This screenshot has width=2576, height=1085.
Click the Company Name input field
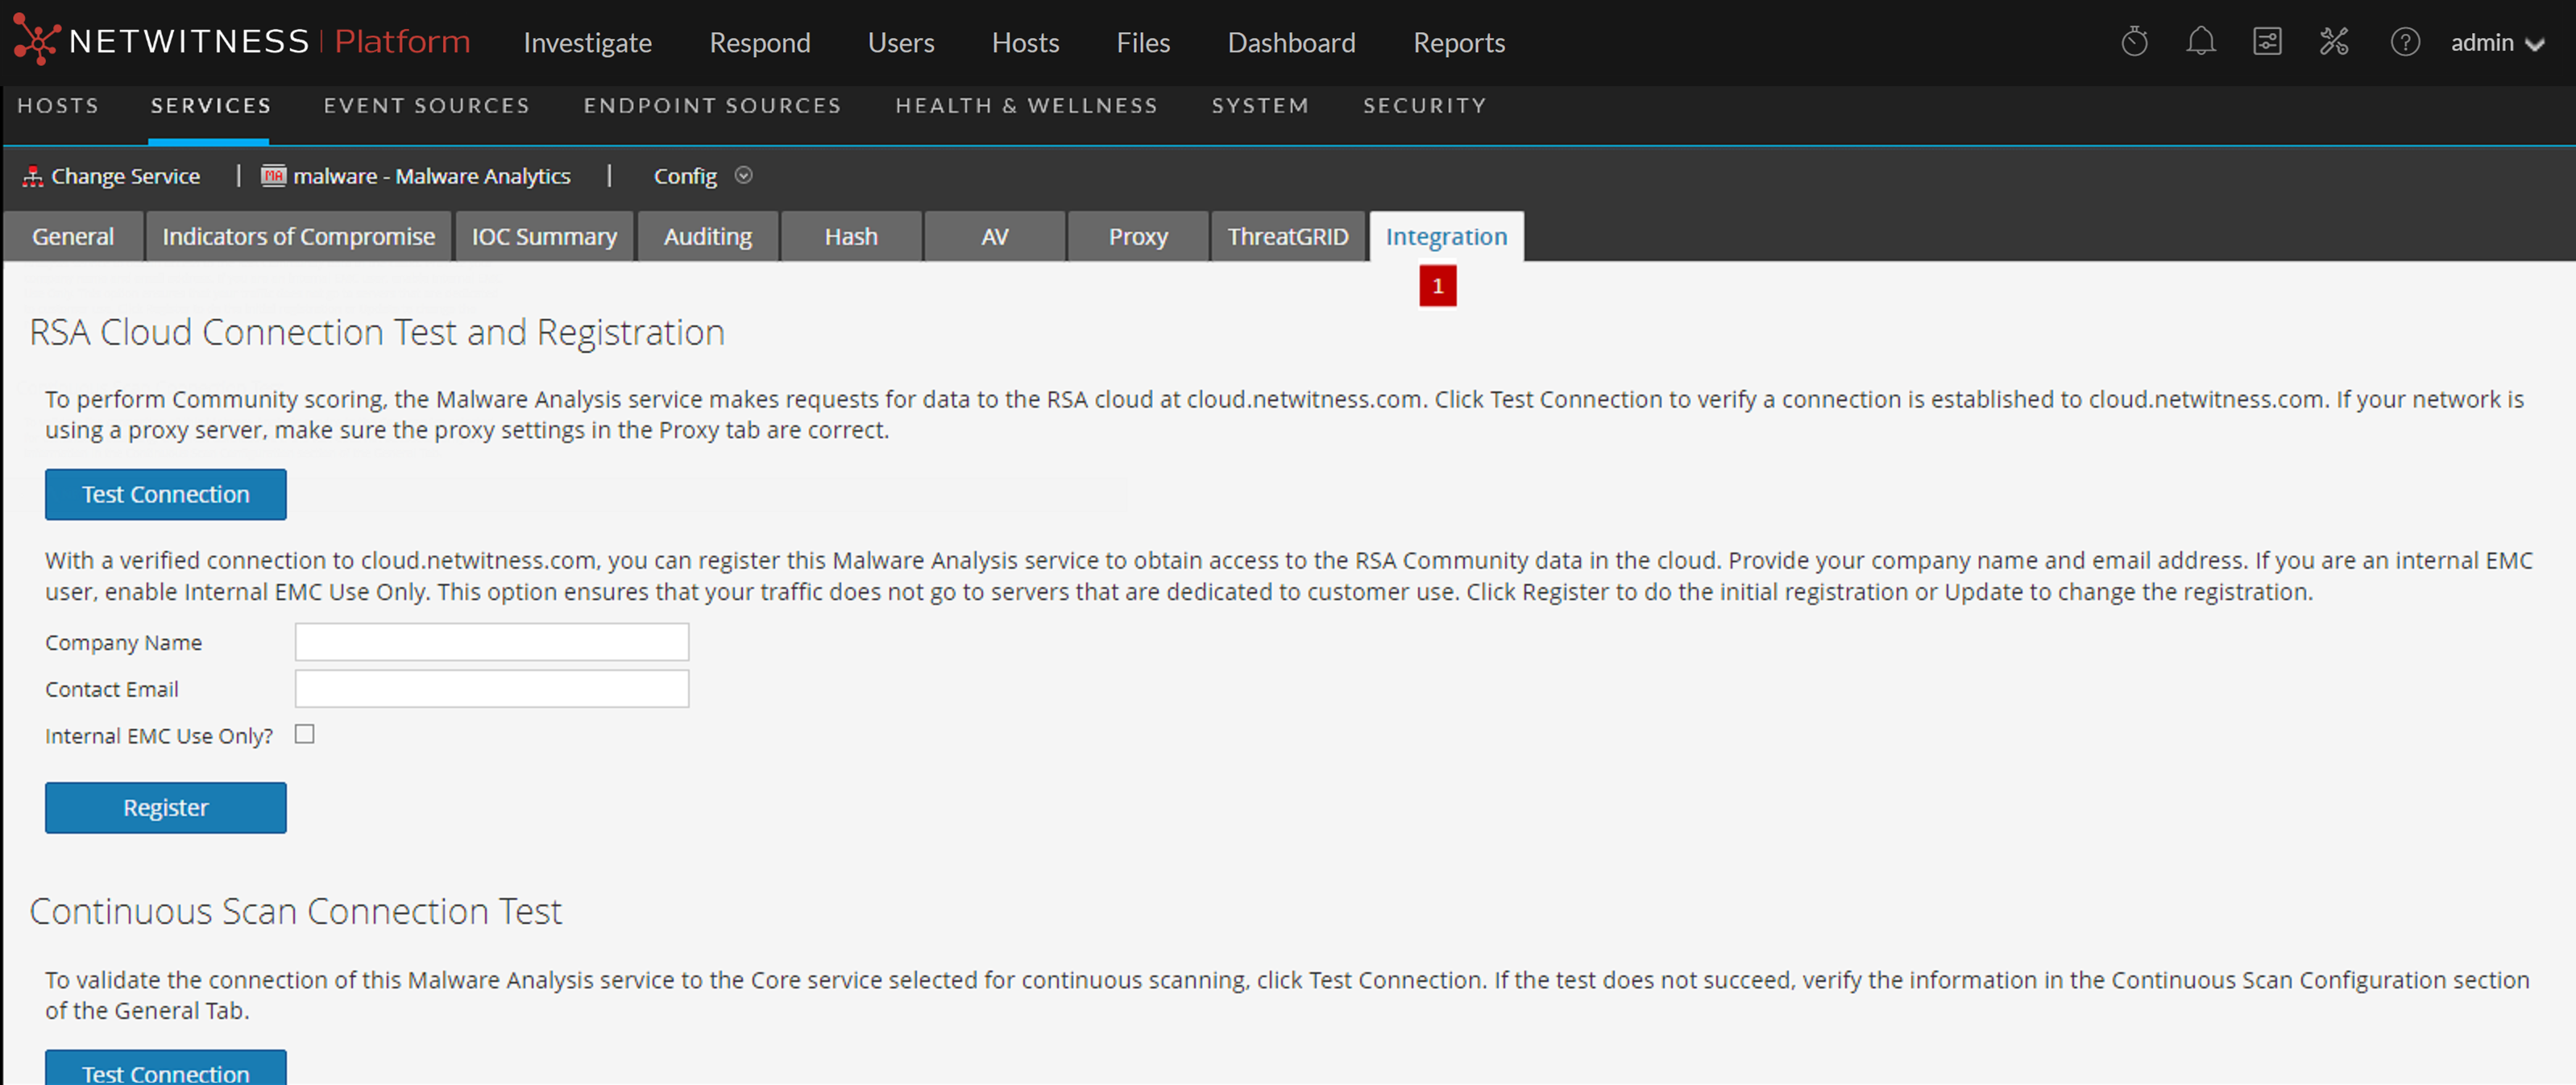491,642
